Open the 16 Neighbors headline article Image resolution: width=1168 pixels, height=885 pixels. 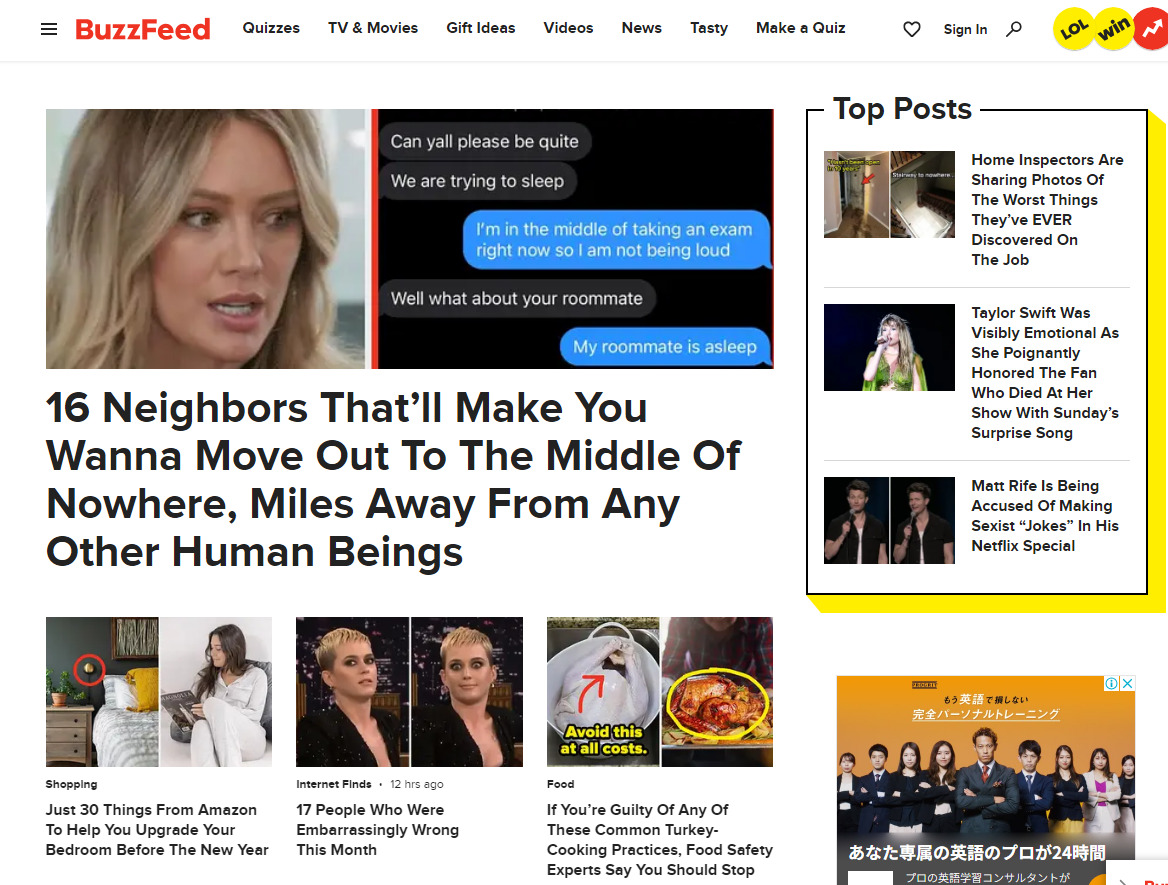[x=393, y=480]
